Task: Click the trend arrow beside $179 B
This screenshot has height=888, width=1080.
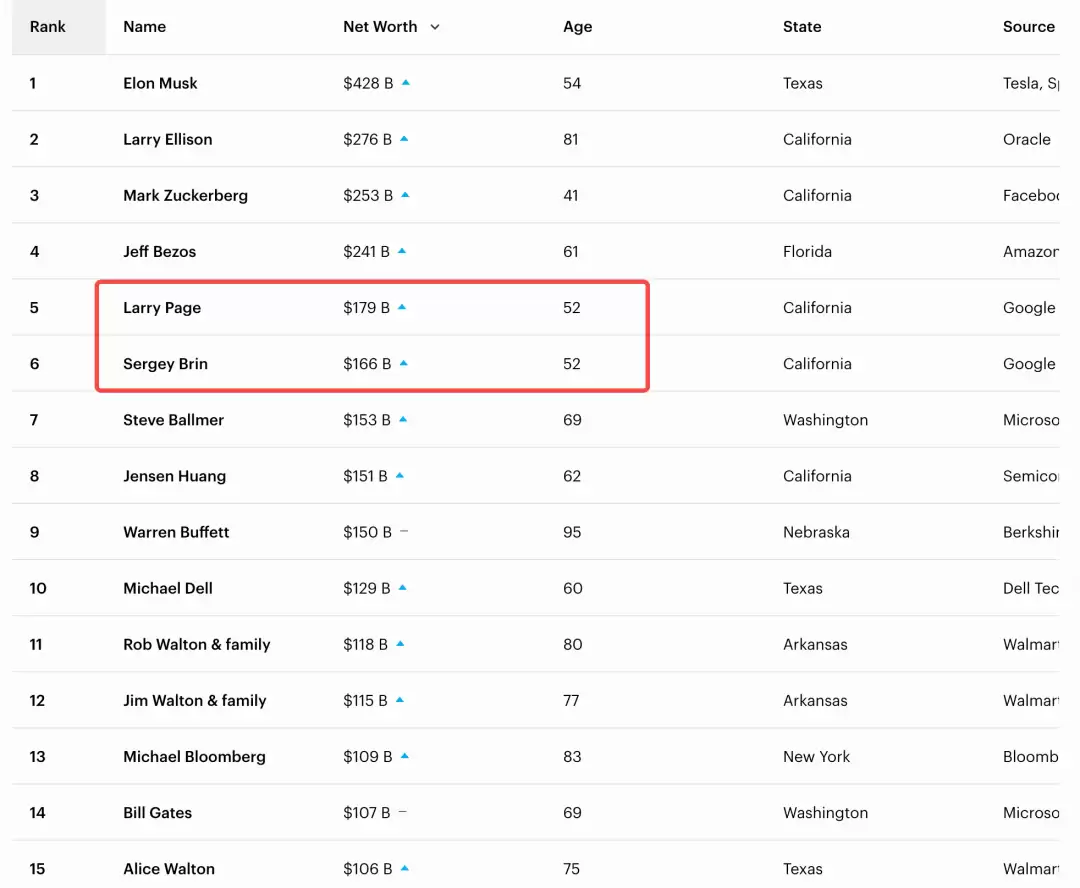Action: (x=402, y=307)
